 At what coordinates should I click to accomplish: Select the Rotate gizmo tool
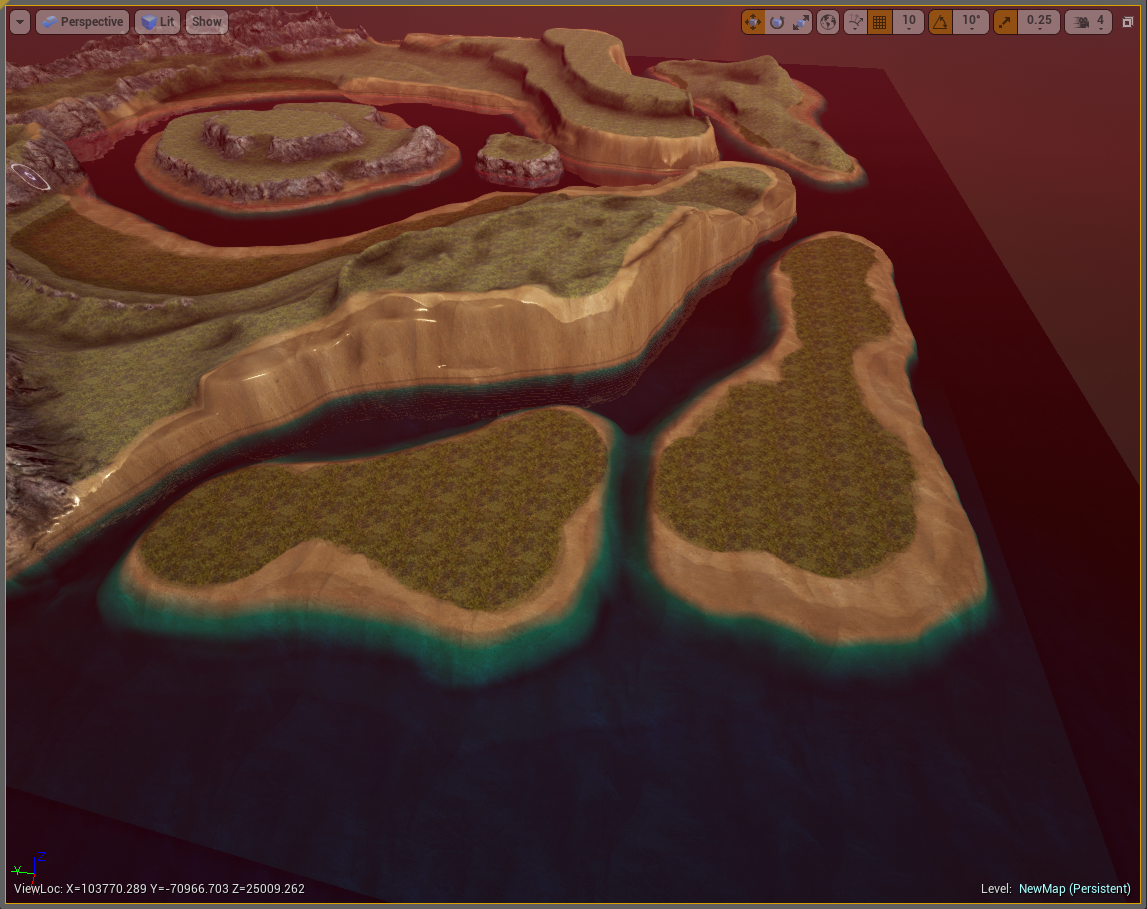point(777,22)
